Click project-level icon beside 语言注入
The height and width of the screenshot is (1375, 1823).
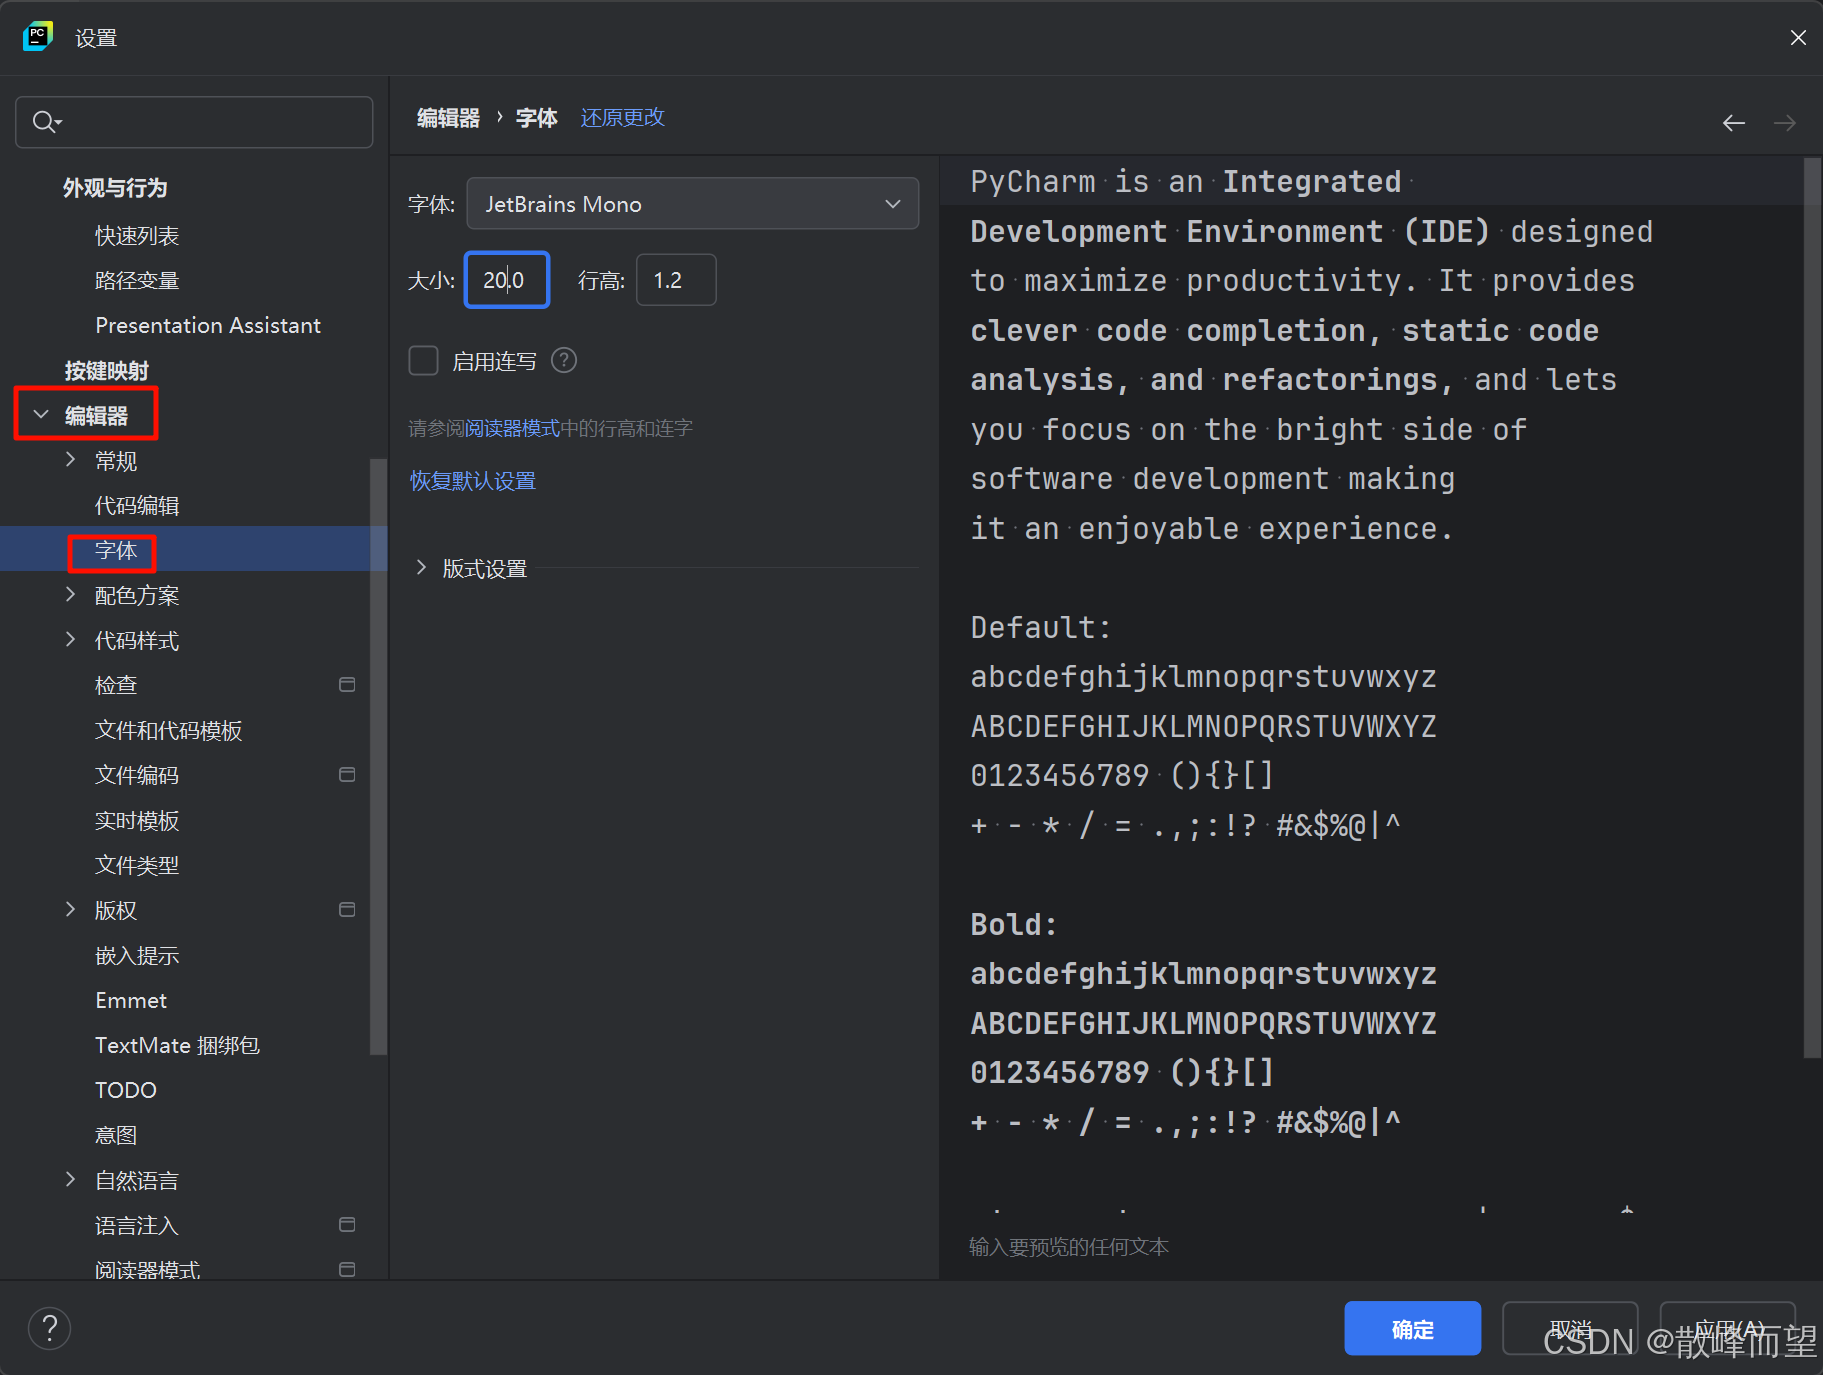[x=347, y=1225]
